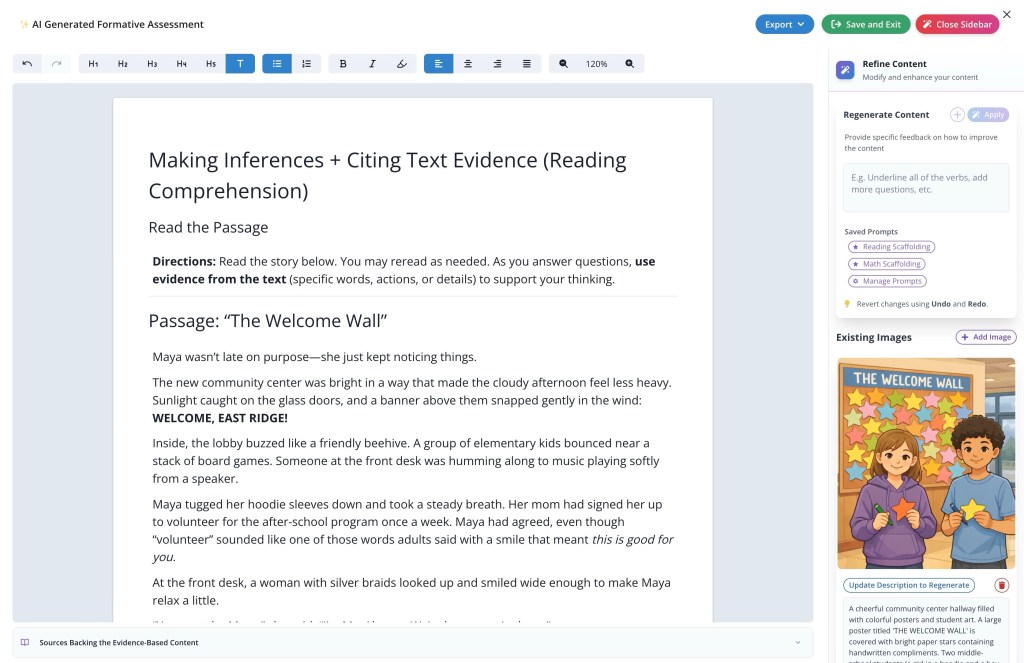Click the 'Read the Passage' heading
1024x663 pixels.
click(208, 227)
